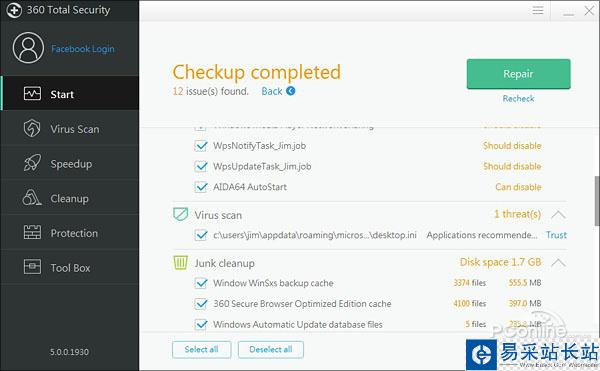Click the Applications recommended description text

pyautogui.click(x=482, y=235)
